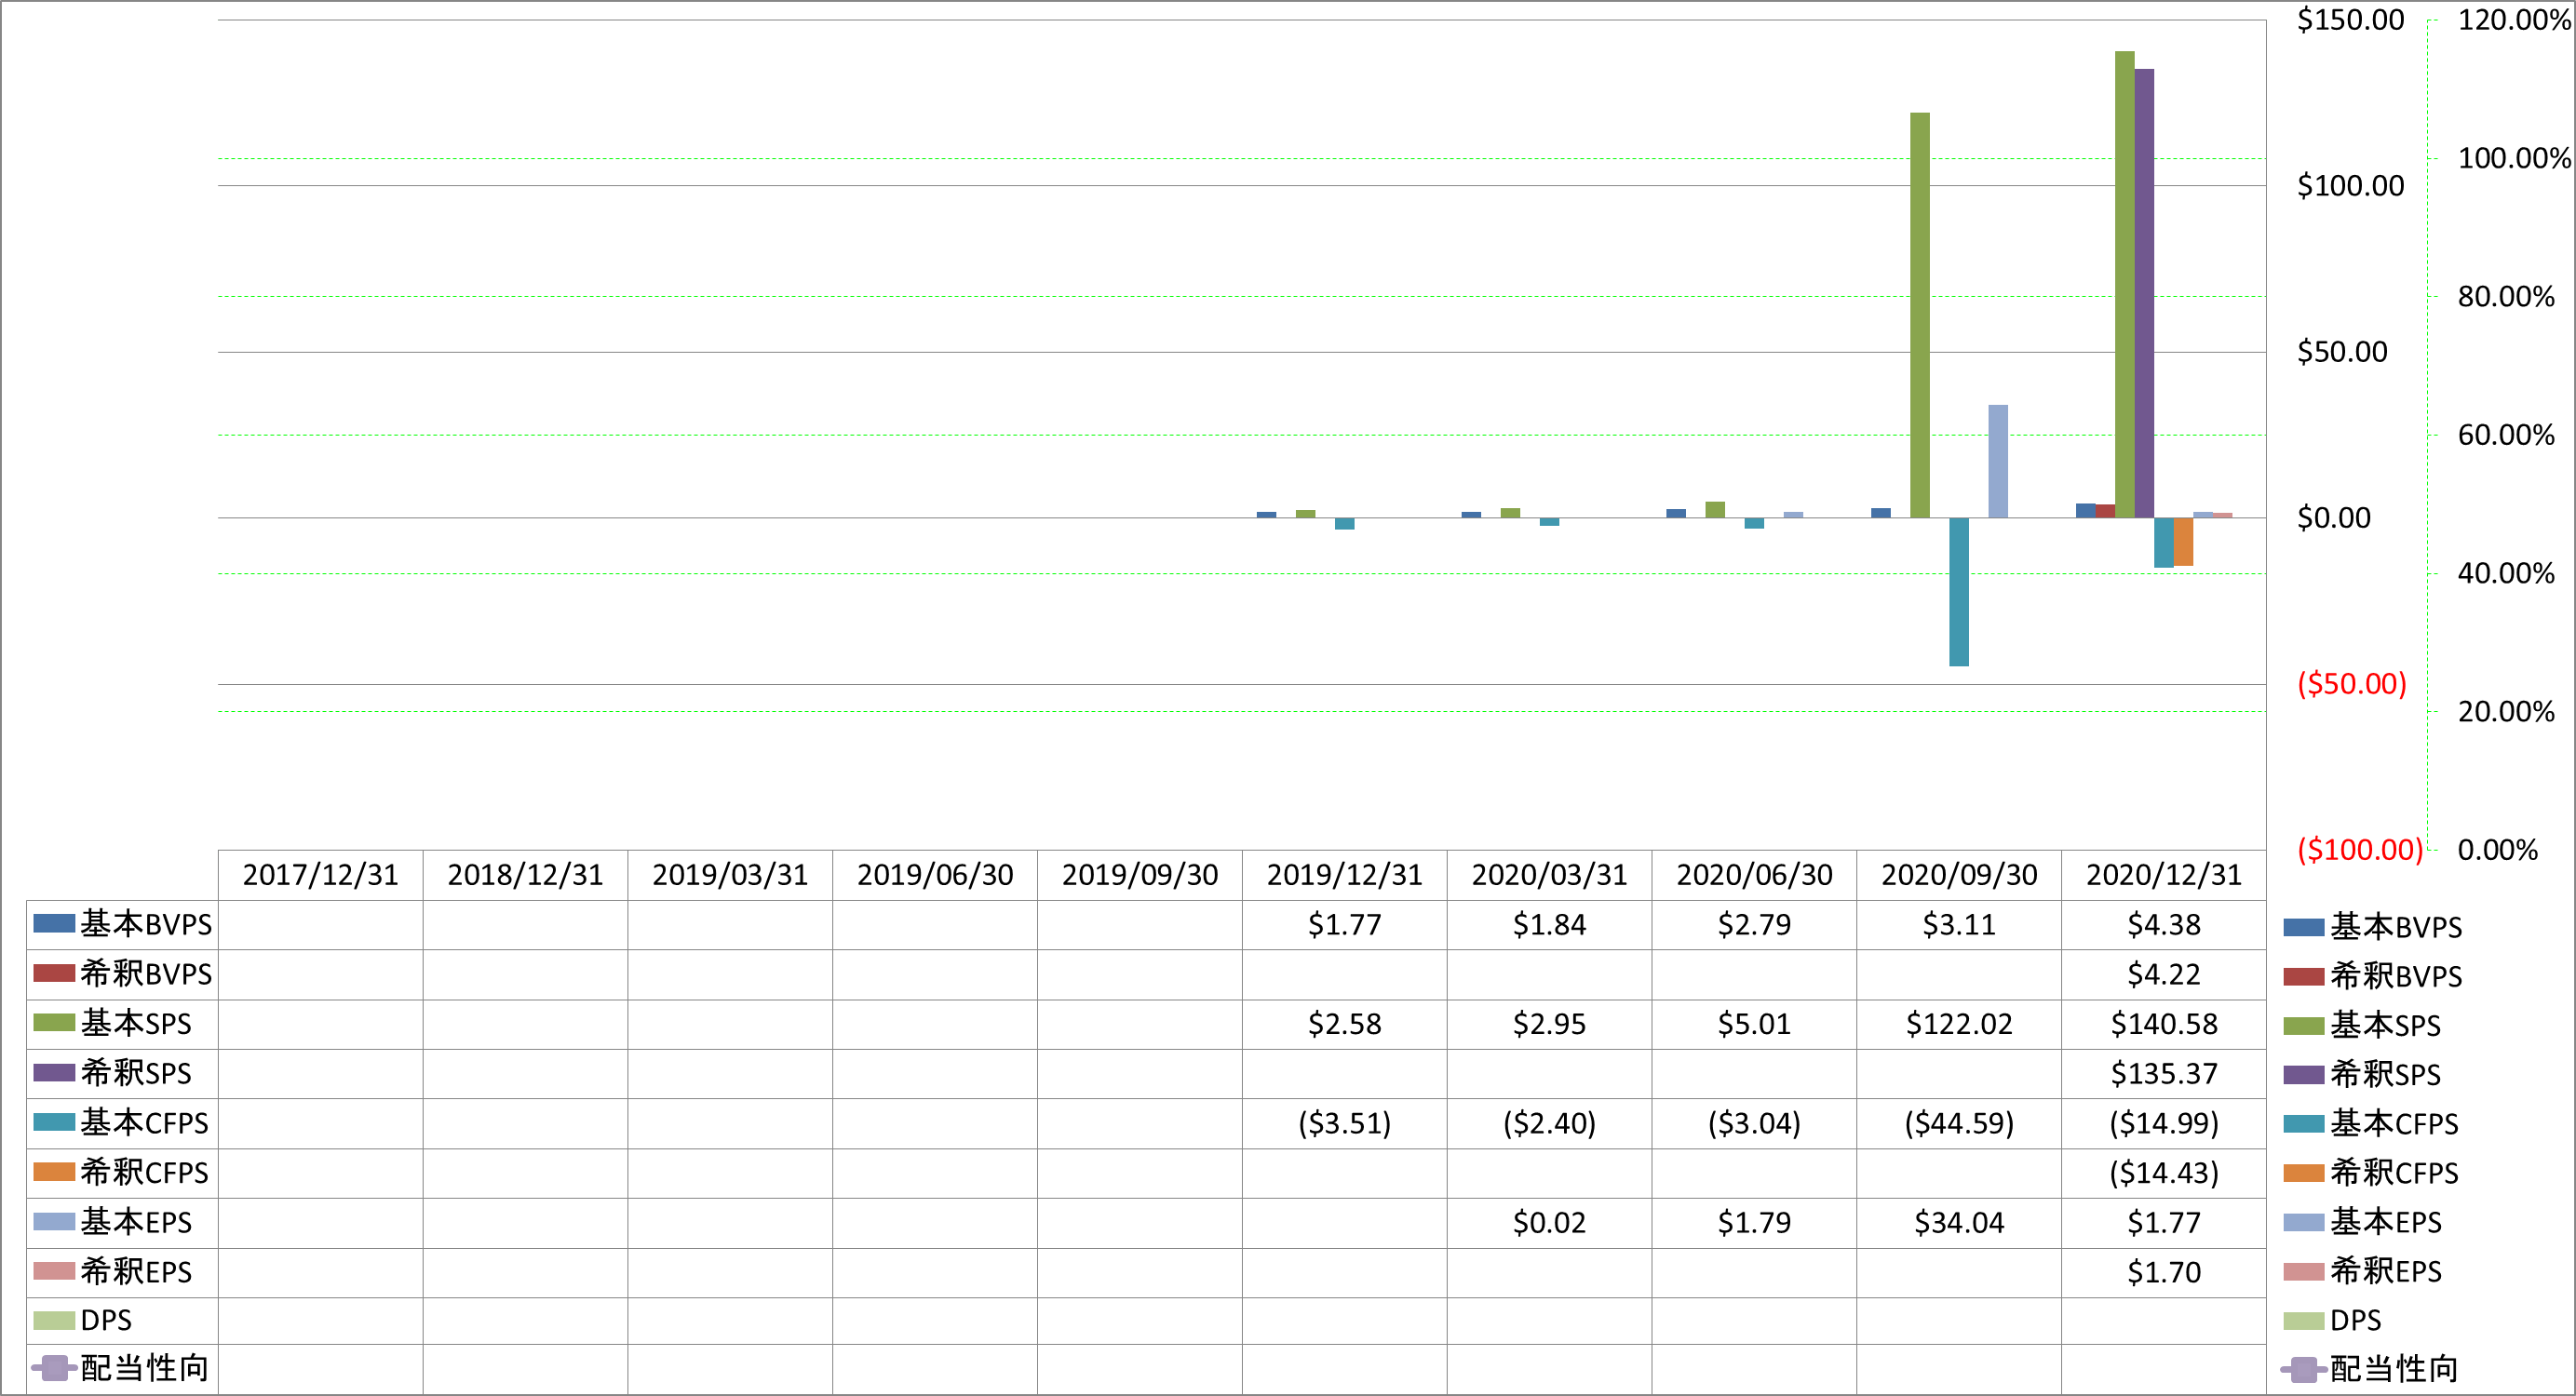Click the light blue 基本EPS bar for 2020/09/30
The image size is (2576, 1396).
(x=1998, y=461)
